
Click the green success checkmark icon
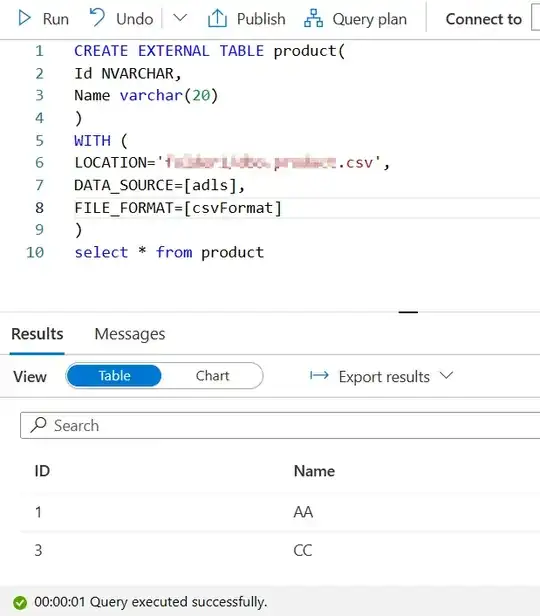[20, 602]
